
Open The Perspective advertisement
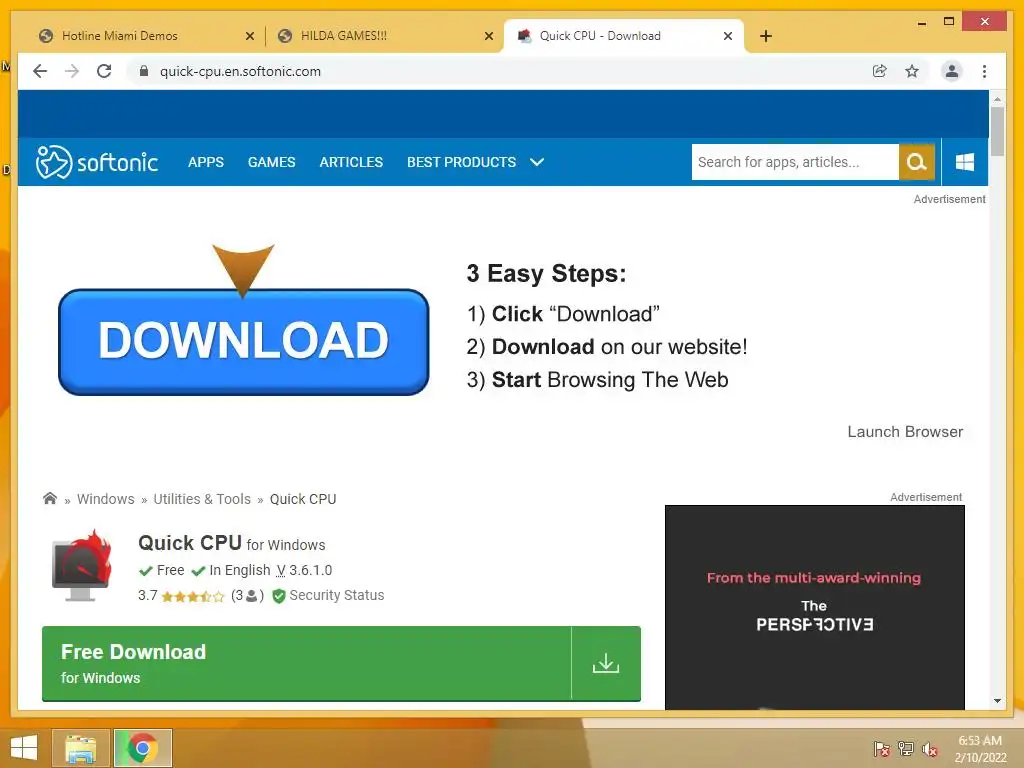(x=814, y=607)
